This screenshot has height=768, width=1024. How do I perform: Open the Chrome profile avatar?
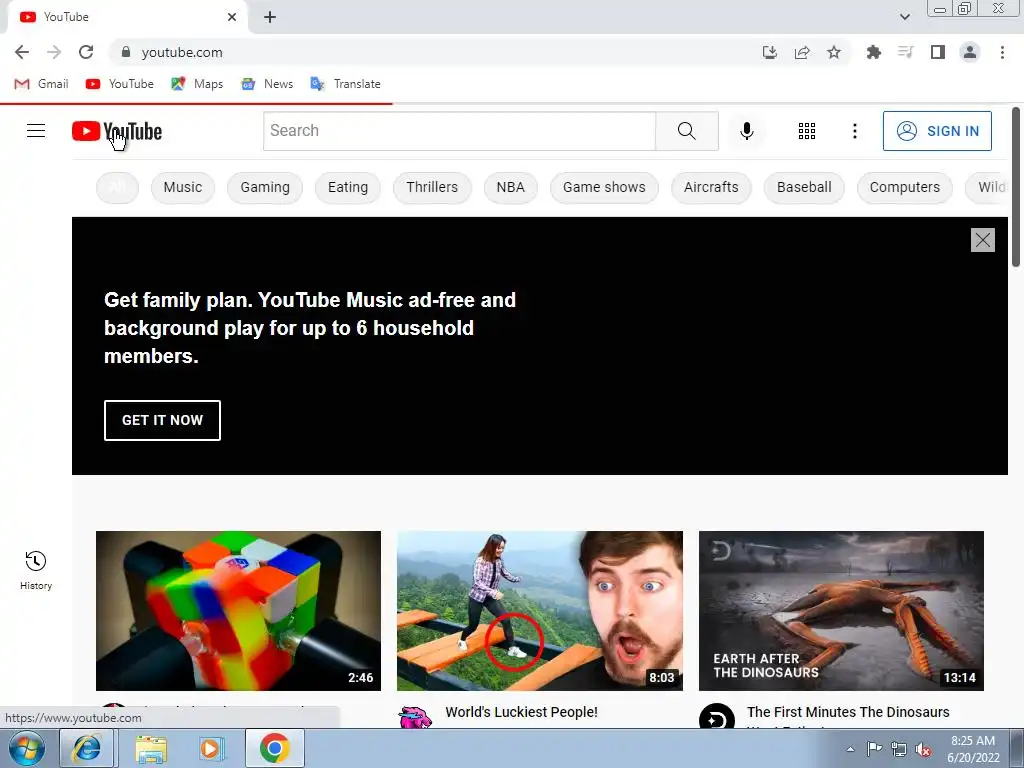[x=970, y=52]
